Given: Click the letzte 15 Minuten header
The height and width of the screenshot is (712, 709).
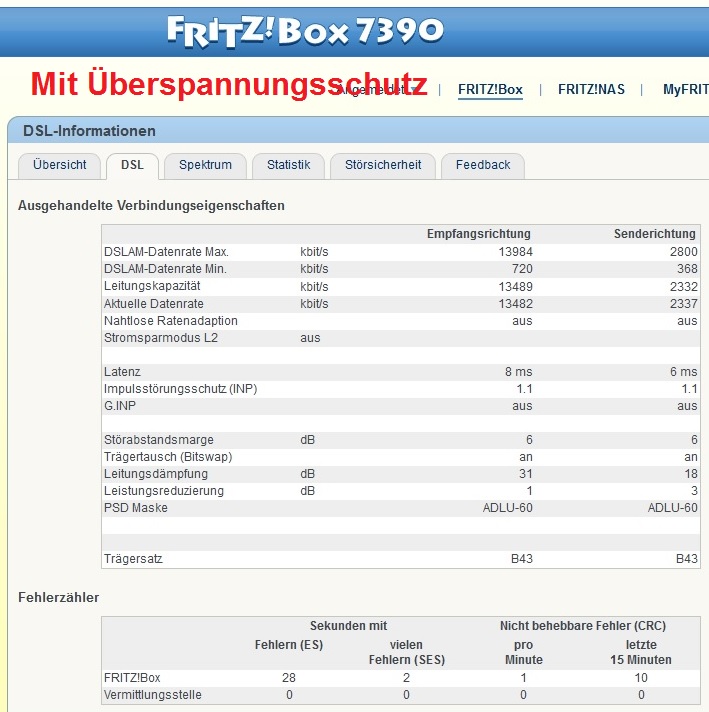Looking at the screenshot, I should [641, 653].
